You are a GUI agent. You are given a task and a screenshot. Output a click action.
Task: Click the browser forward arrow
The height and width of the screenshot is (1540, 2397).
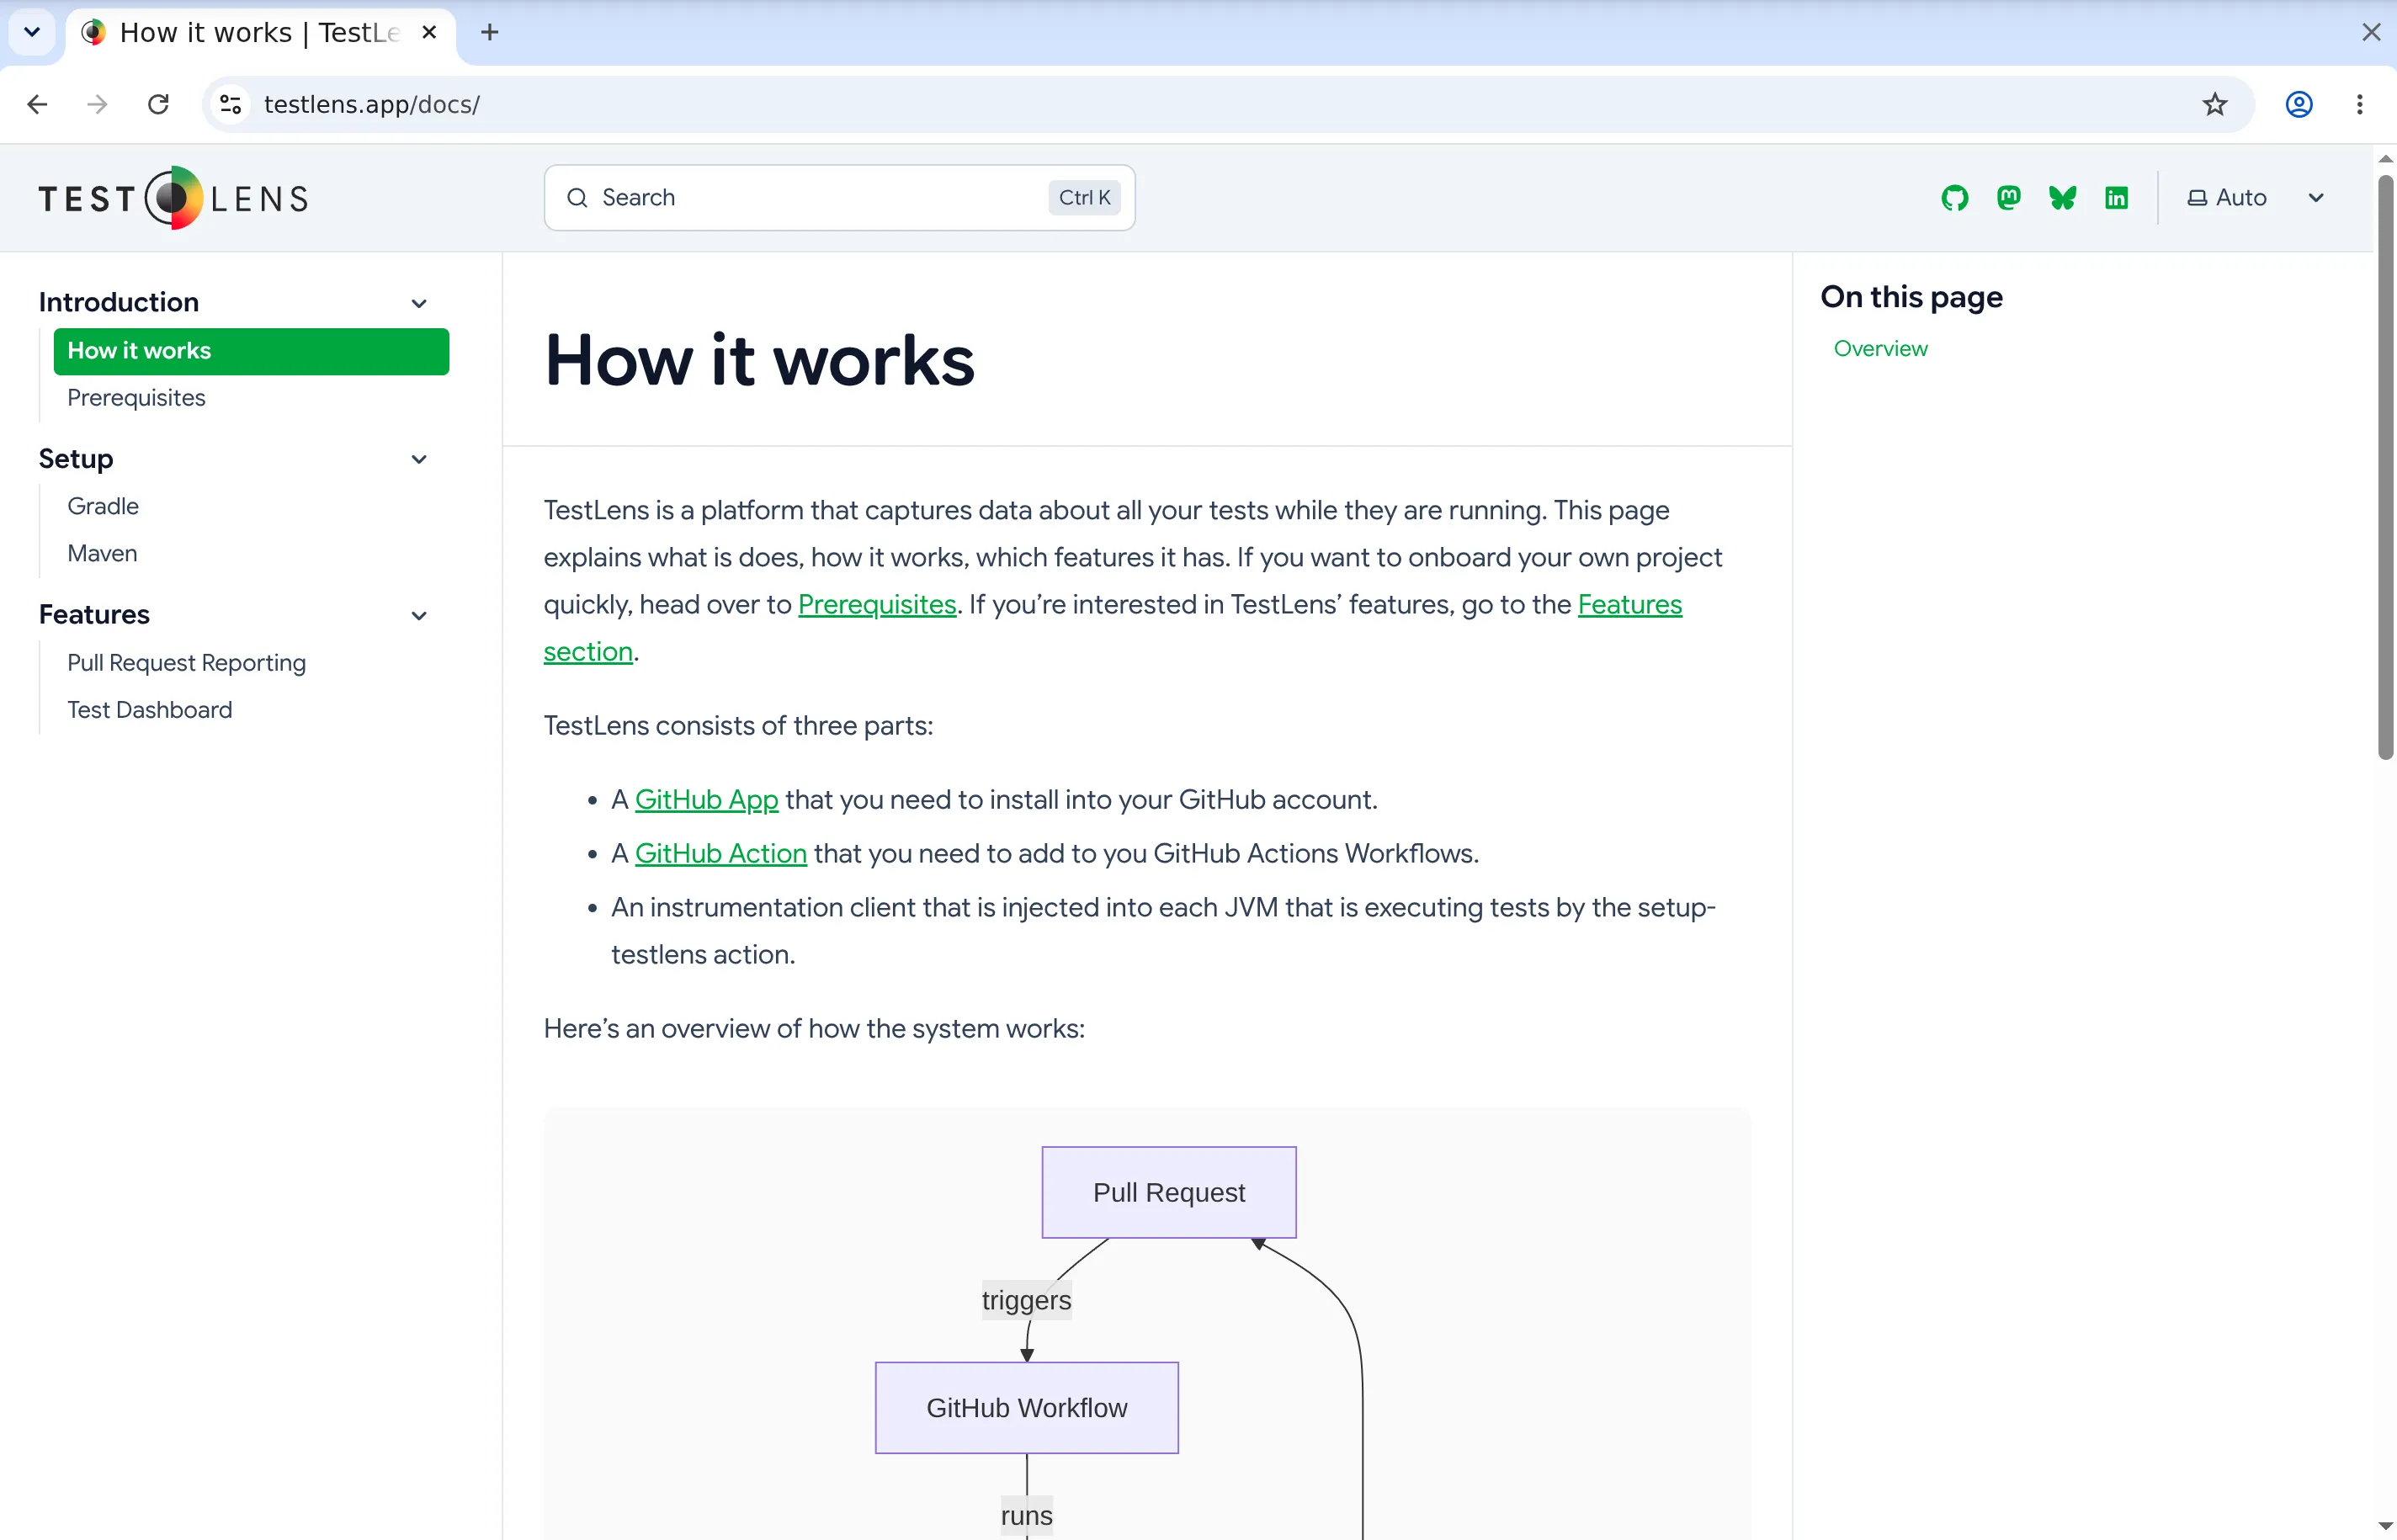97,104
